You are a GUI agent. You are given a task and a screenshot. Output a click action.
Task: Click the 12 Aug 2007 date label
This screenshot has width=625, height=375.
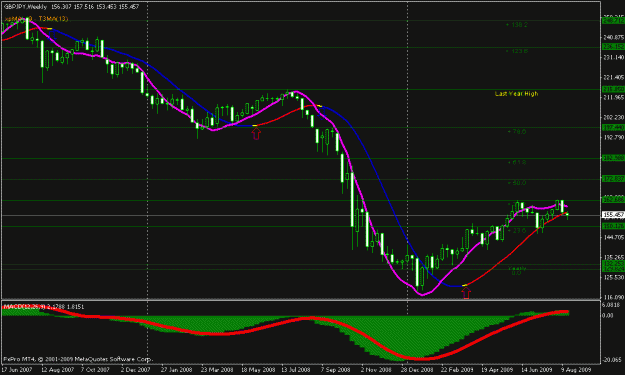tap(58, 370)
